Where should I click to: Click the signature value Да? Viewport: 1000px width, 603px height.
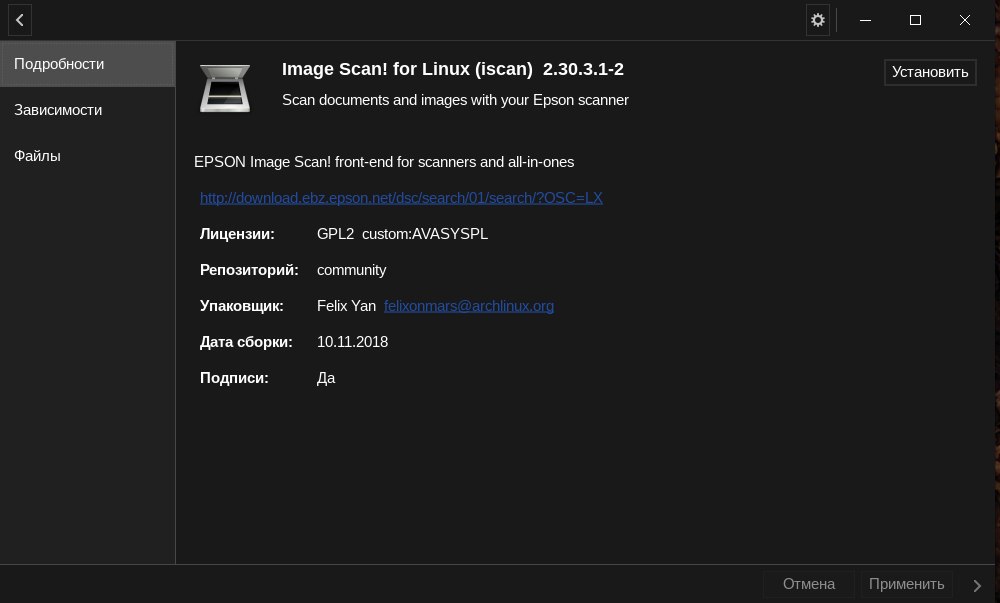click(x=326, y=378)
